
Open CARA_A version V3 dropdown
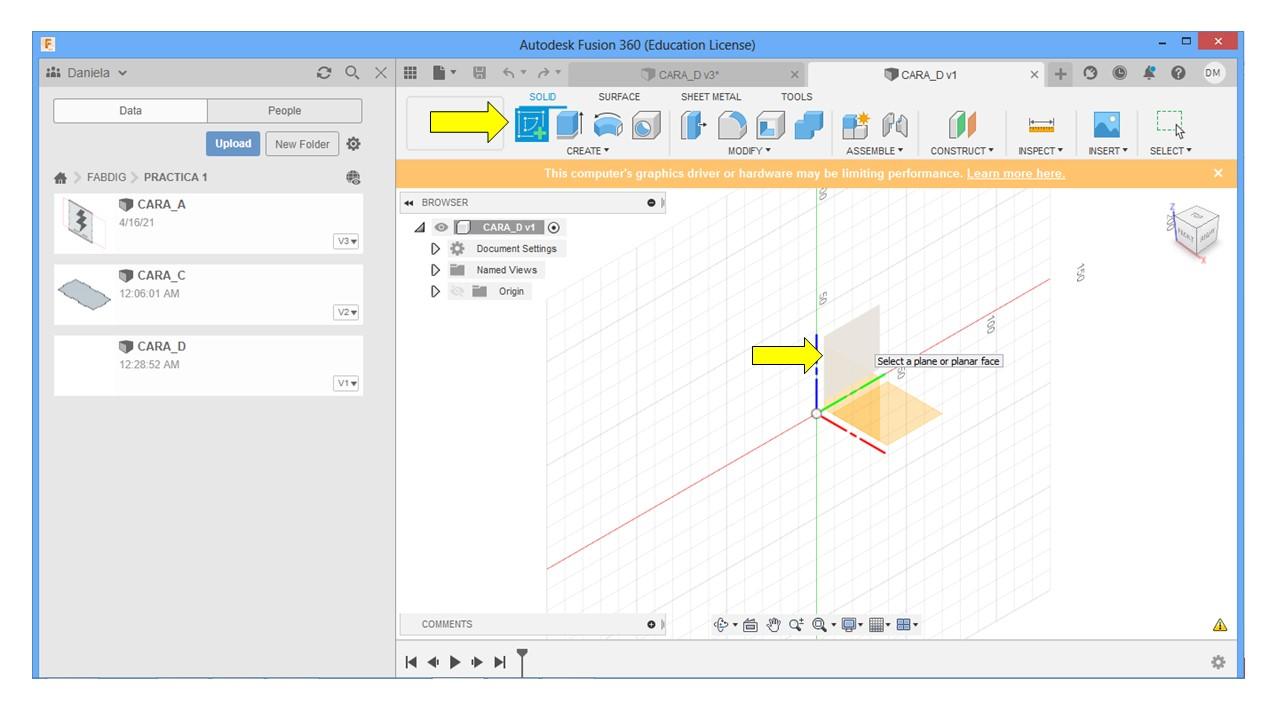(x=346, y=242)
